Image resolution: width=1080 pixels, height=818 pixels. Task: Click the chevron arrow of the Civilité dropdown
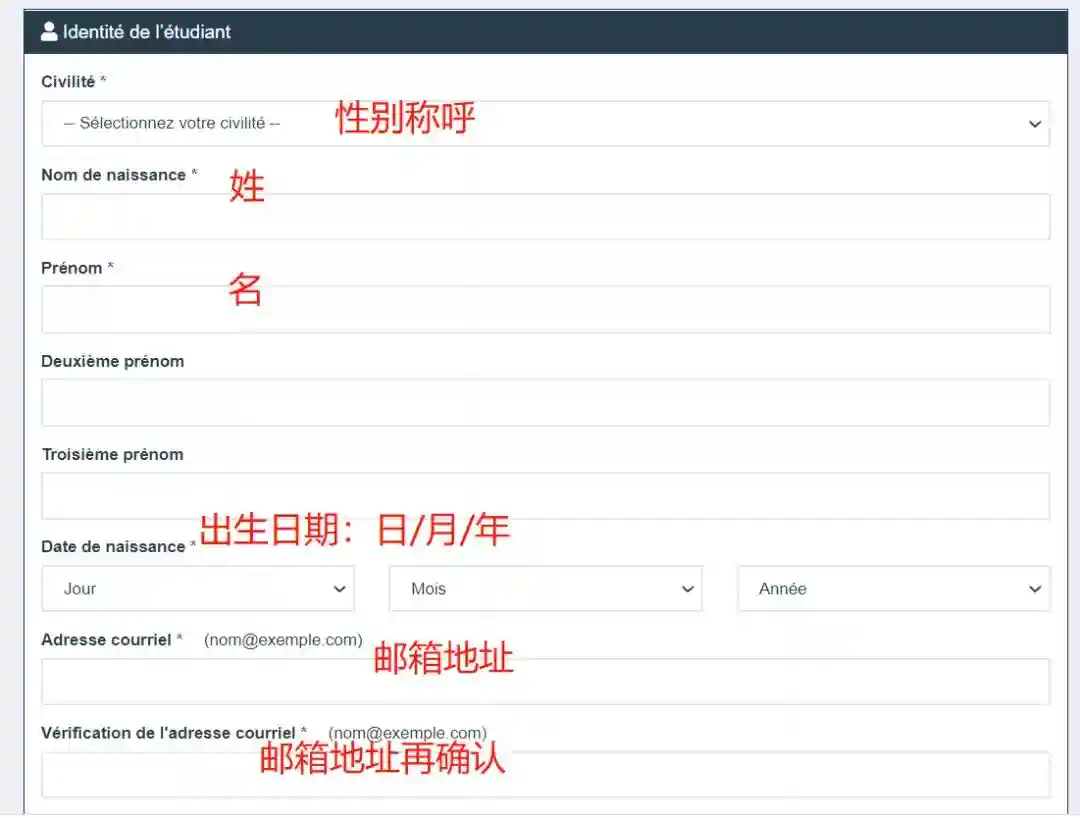[1034, 124]
